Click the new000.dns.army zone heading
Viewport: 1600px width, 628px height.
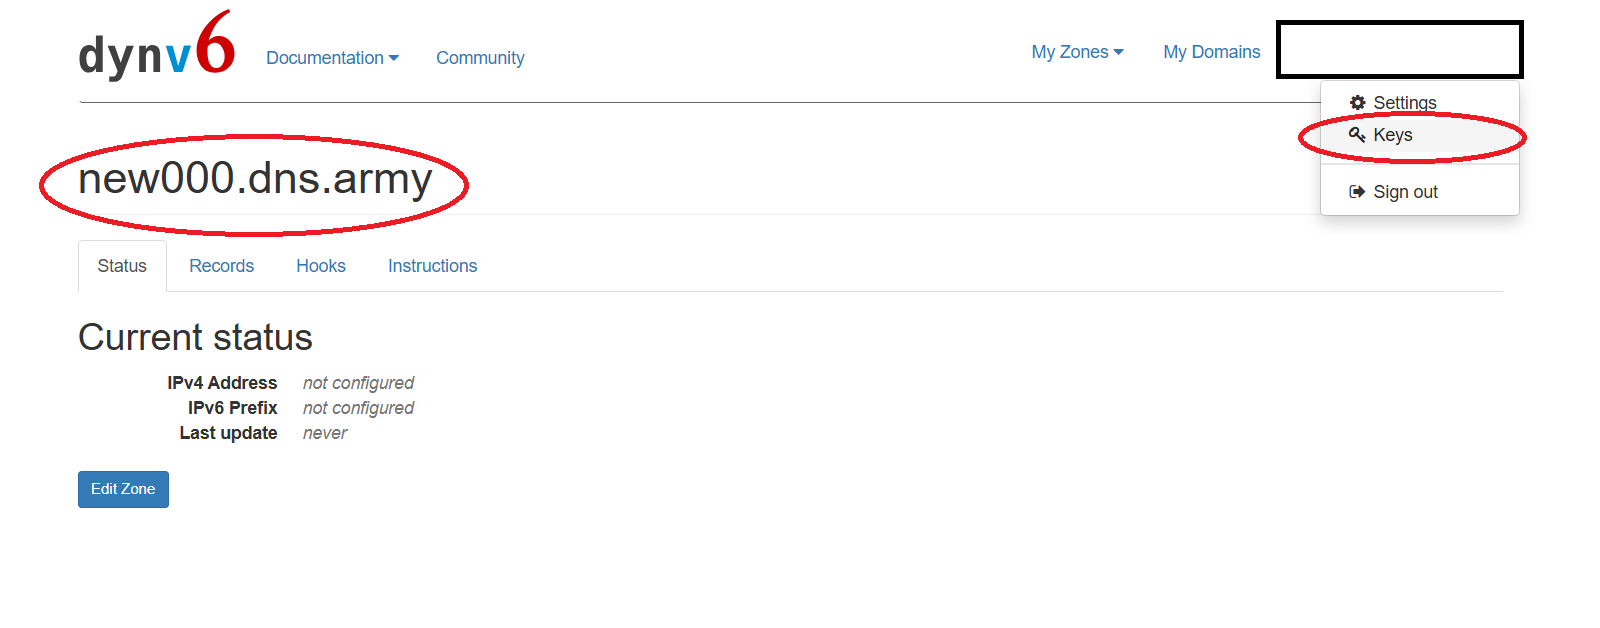[x=255, y=179]
